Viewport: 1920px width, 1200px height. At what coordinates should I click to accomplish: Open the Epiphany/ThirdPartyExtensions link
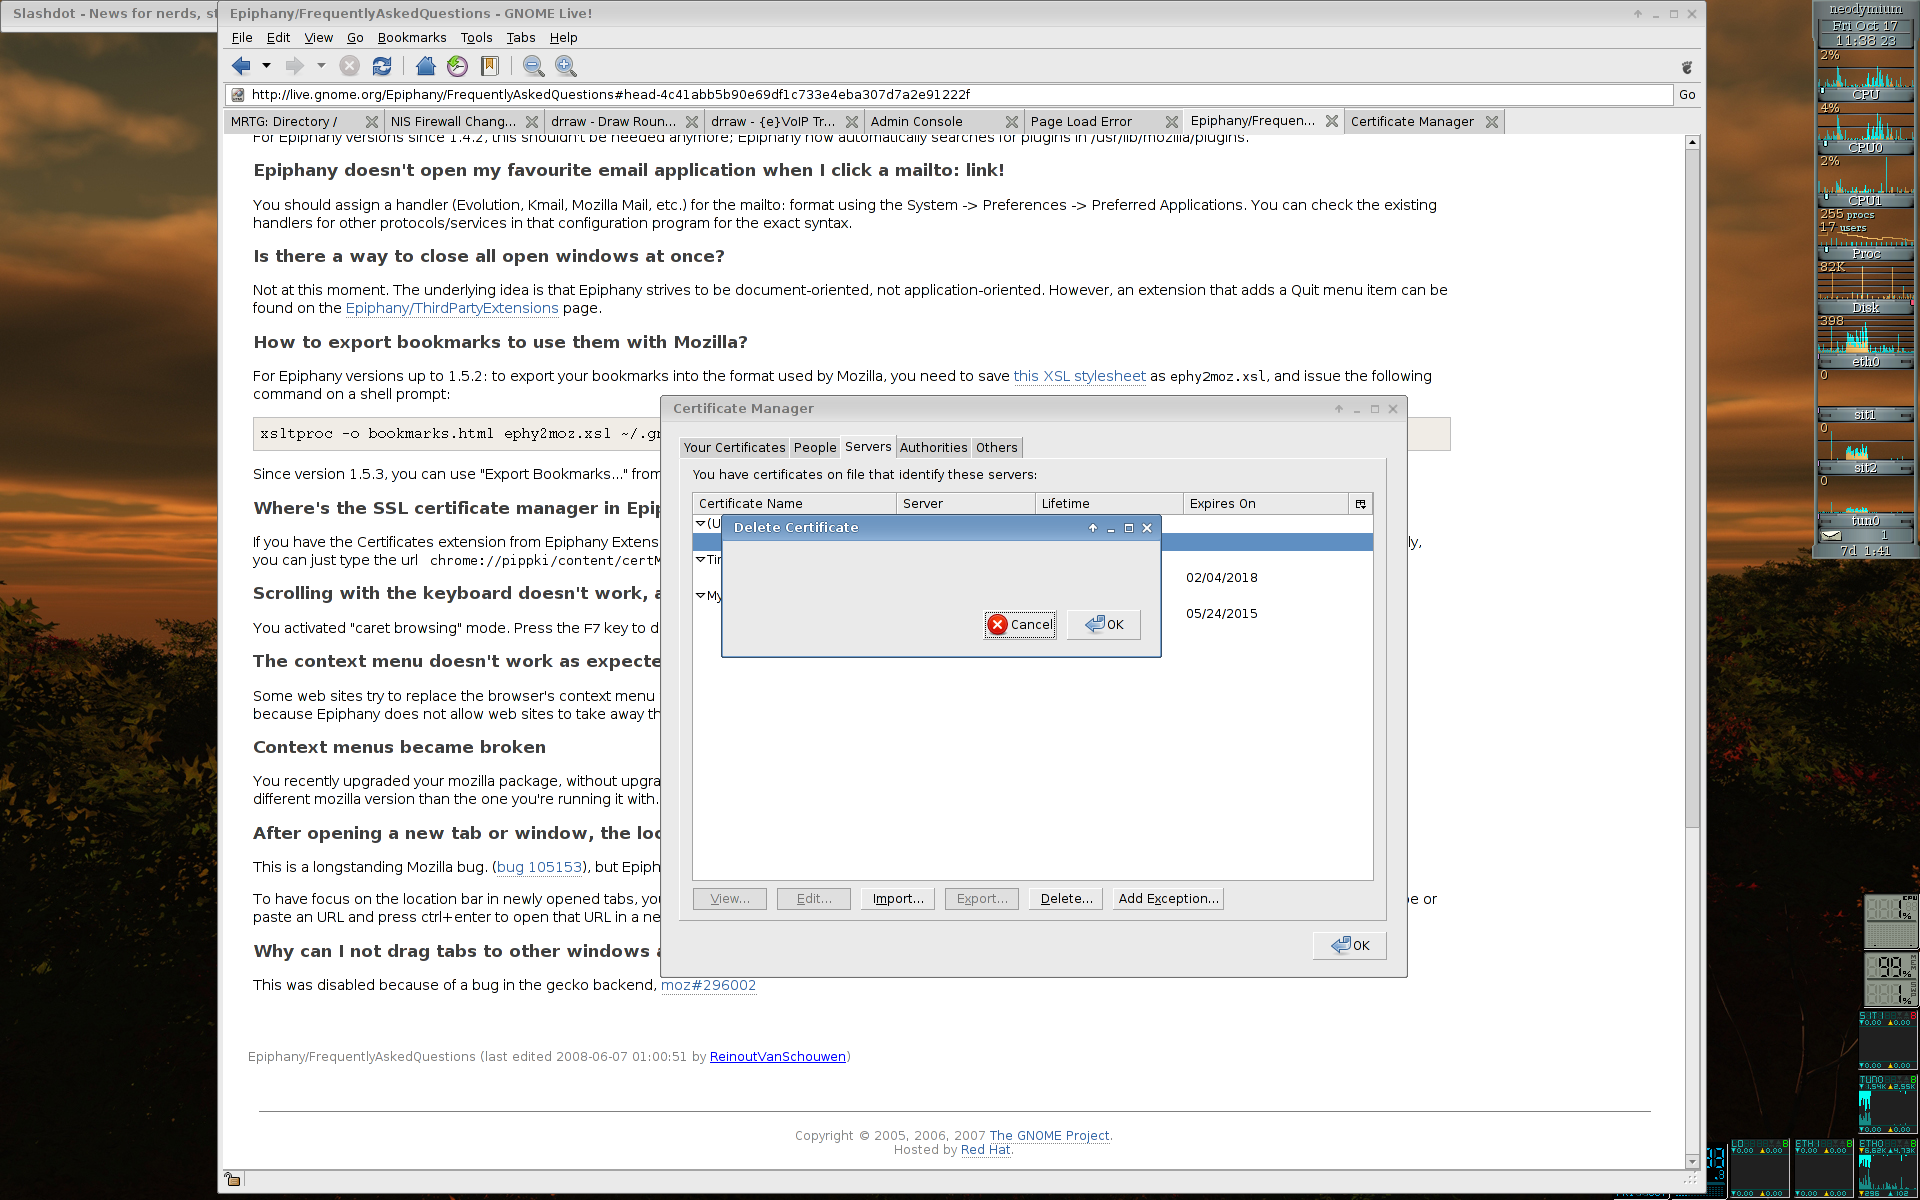tap(452, 308)
